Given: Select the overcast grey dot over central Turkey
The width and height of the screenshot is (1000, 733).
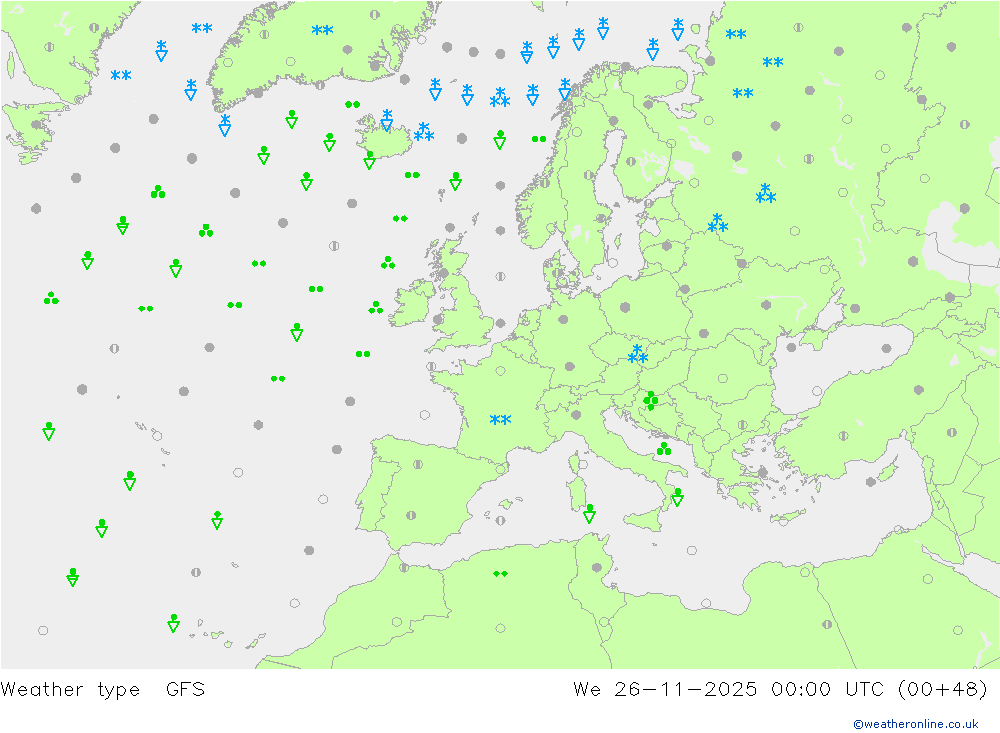Looking at the screenshot, I should click(919, 390).
